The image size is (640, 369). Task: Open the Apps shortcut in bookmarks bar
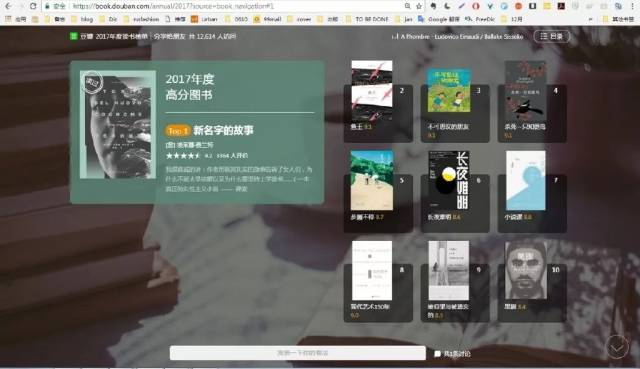click(16, 19)
